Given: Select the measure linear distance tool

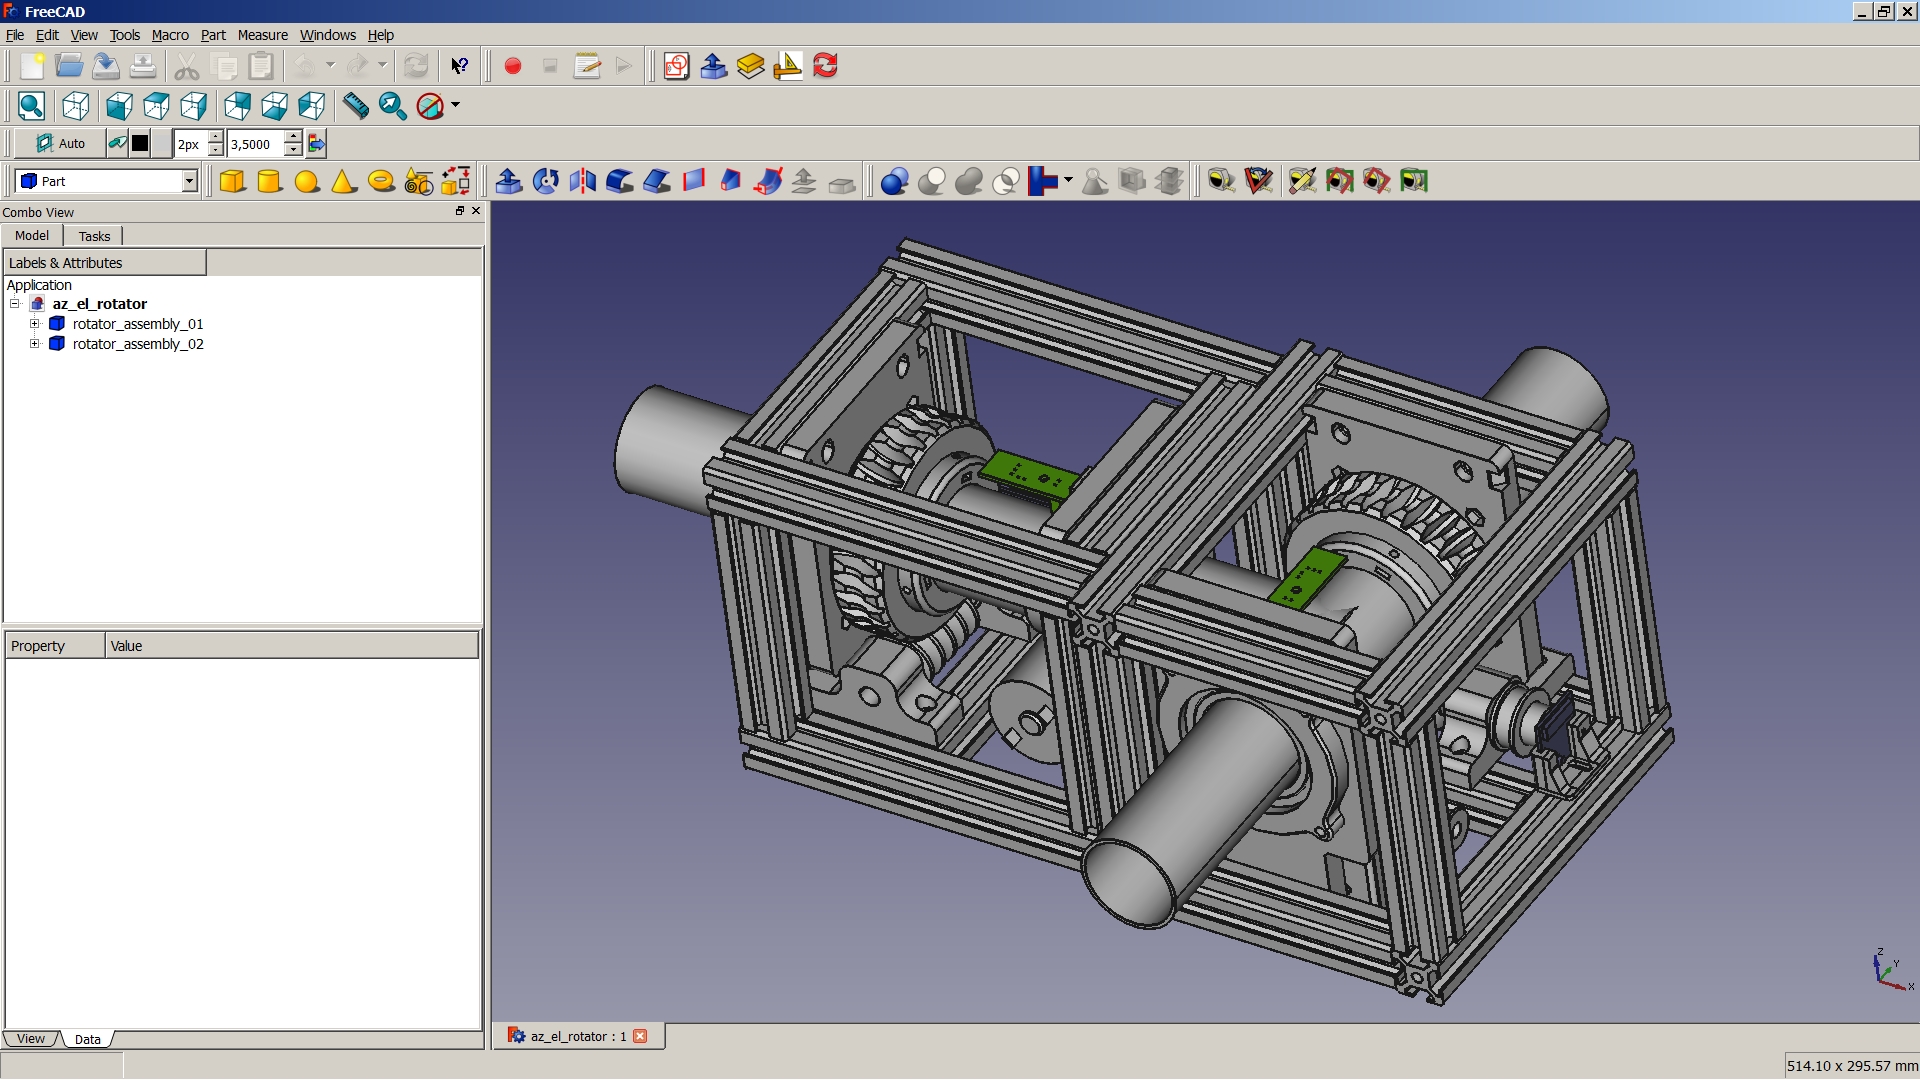Looking at the screenshot, I should point(1221,181).
